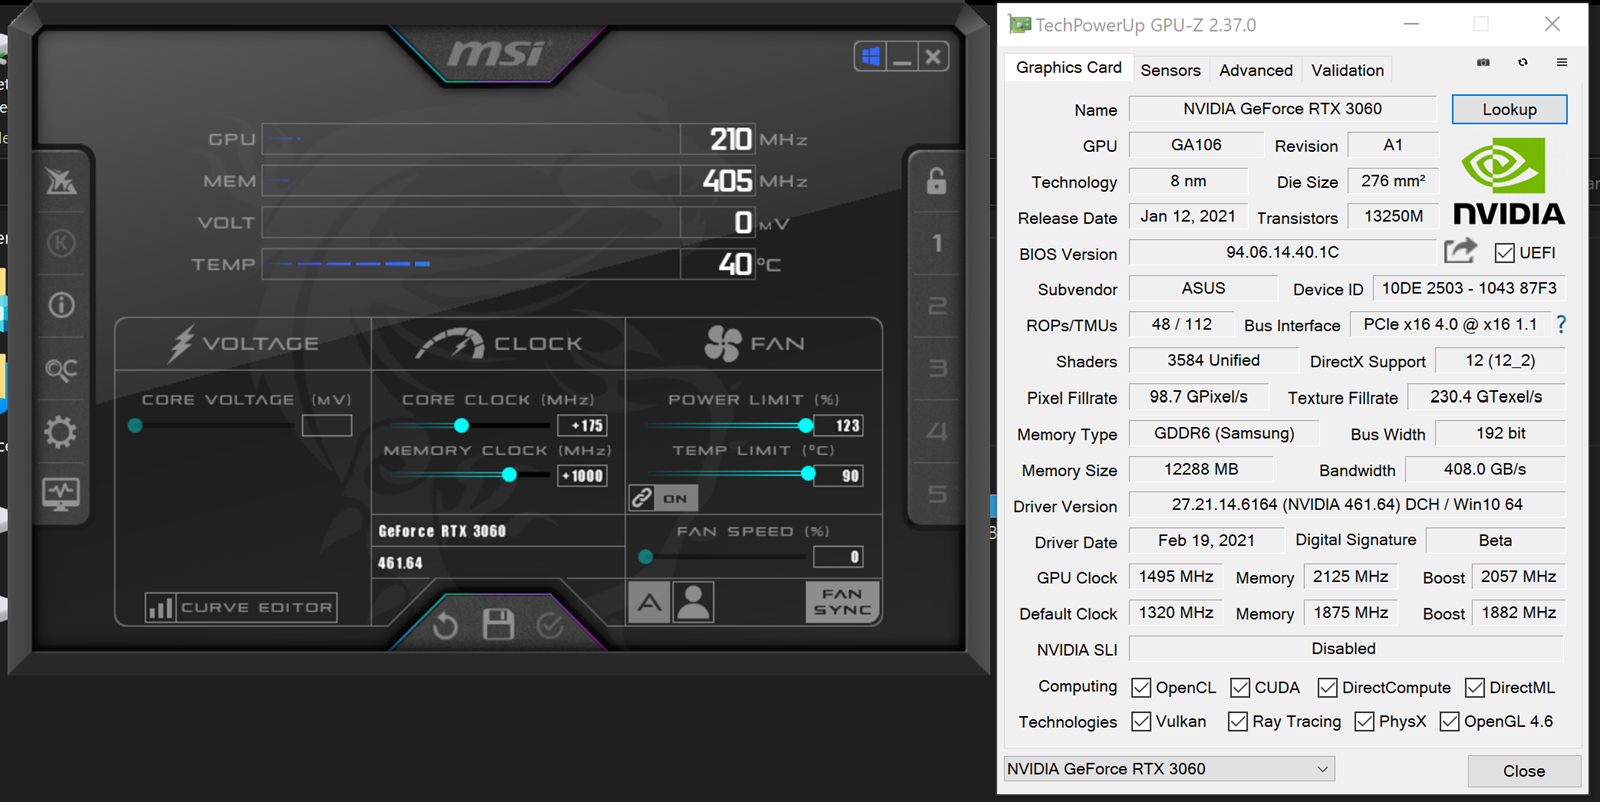Image resolution: width=1600 pixels, height=802 pixels.
Task: Toggle the UEFI checkbox
Action: pos(1504,253)
